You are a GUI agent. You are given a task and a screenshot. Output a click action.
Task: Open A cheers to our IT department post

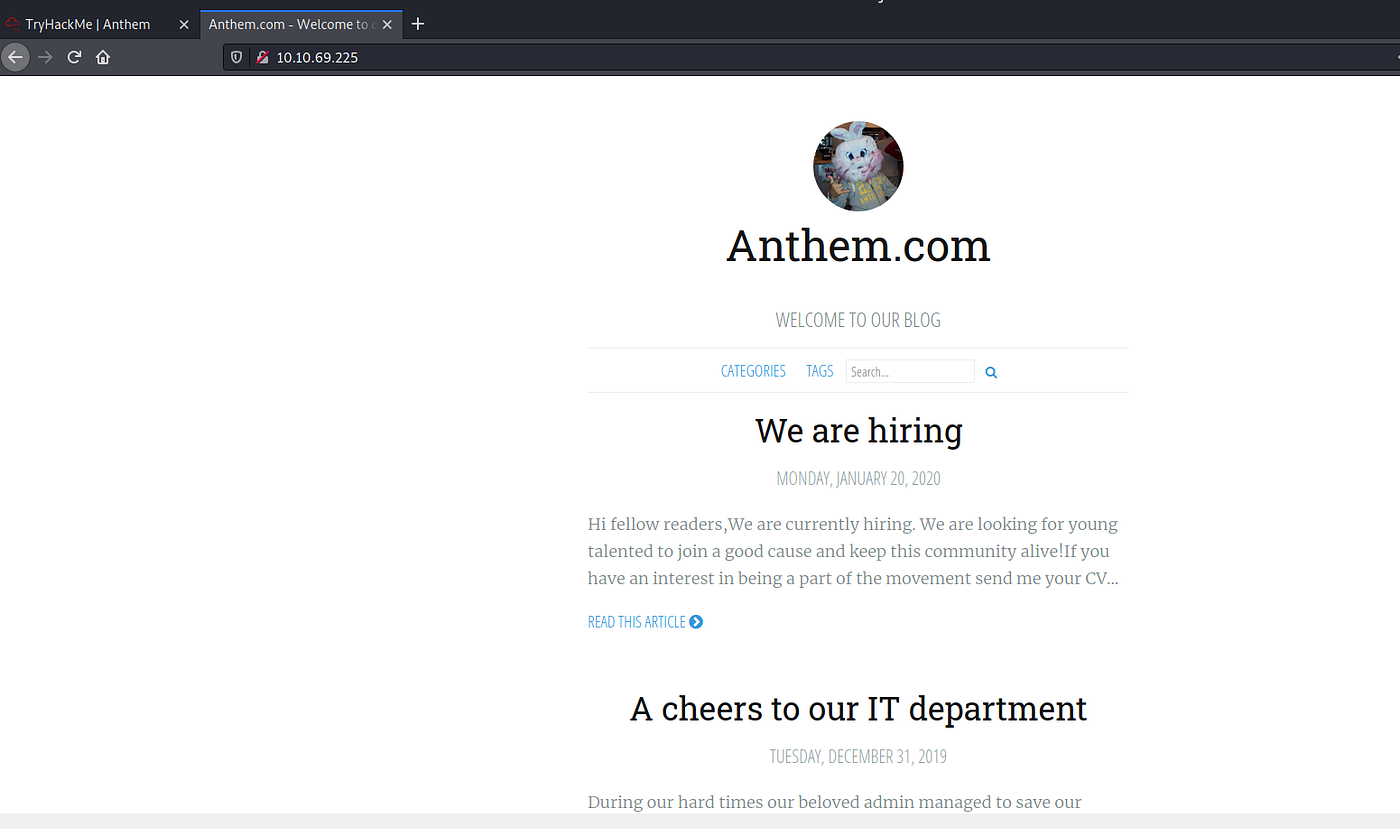858,709
